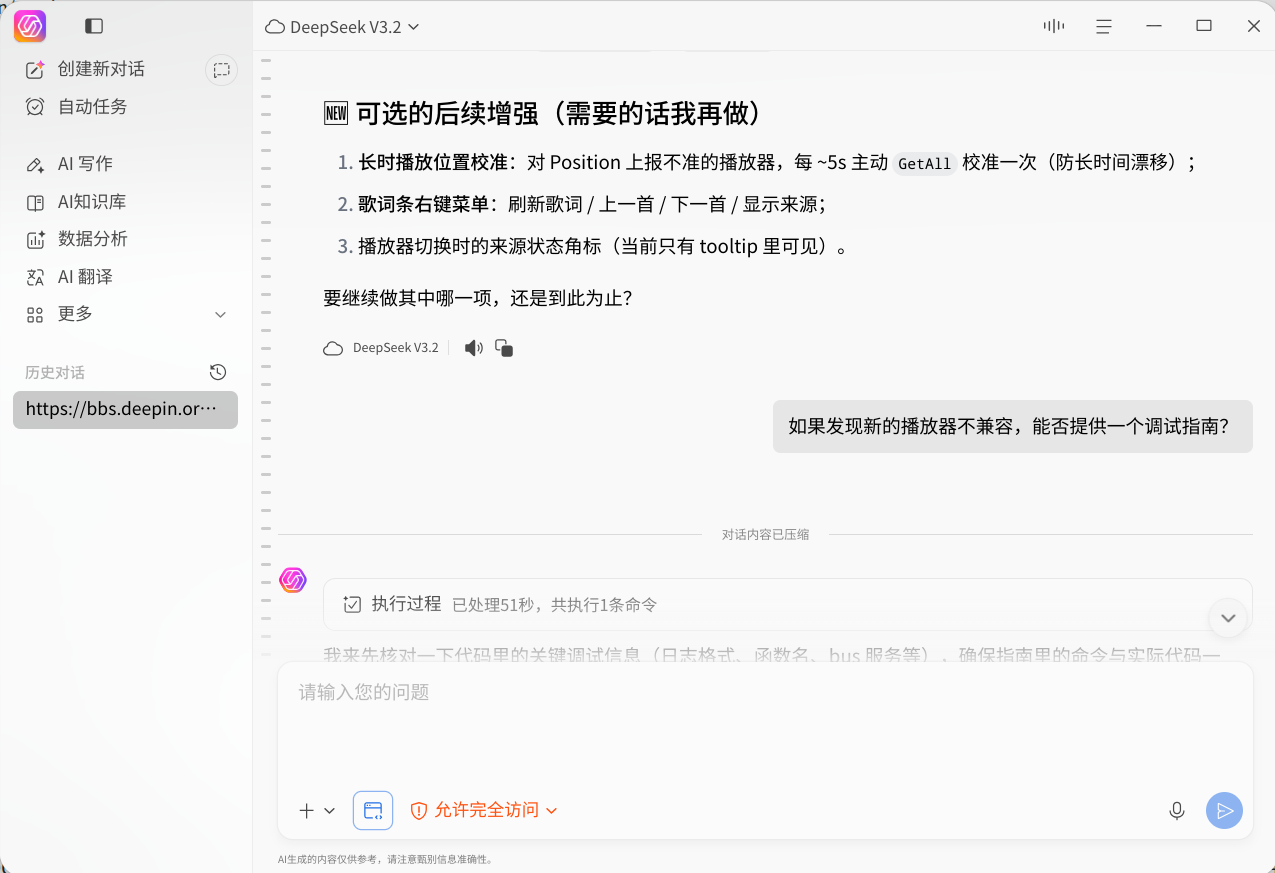The image size is (1275, 873).
Task: Toggle the sidebar collapse icon
Action: pos(94,26)
